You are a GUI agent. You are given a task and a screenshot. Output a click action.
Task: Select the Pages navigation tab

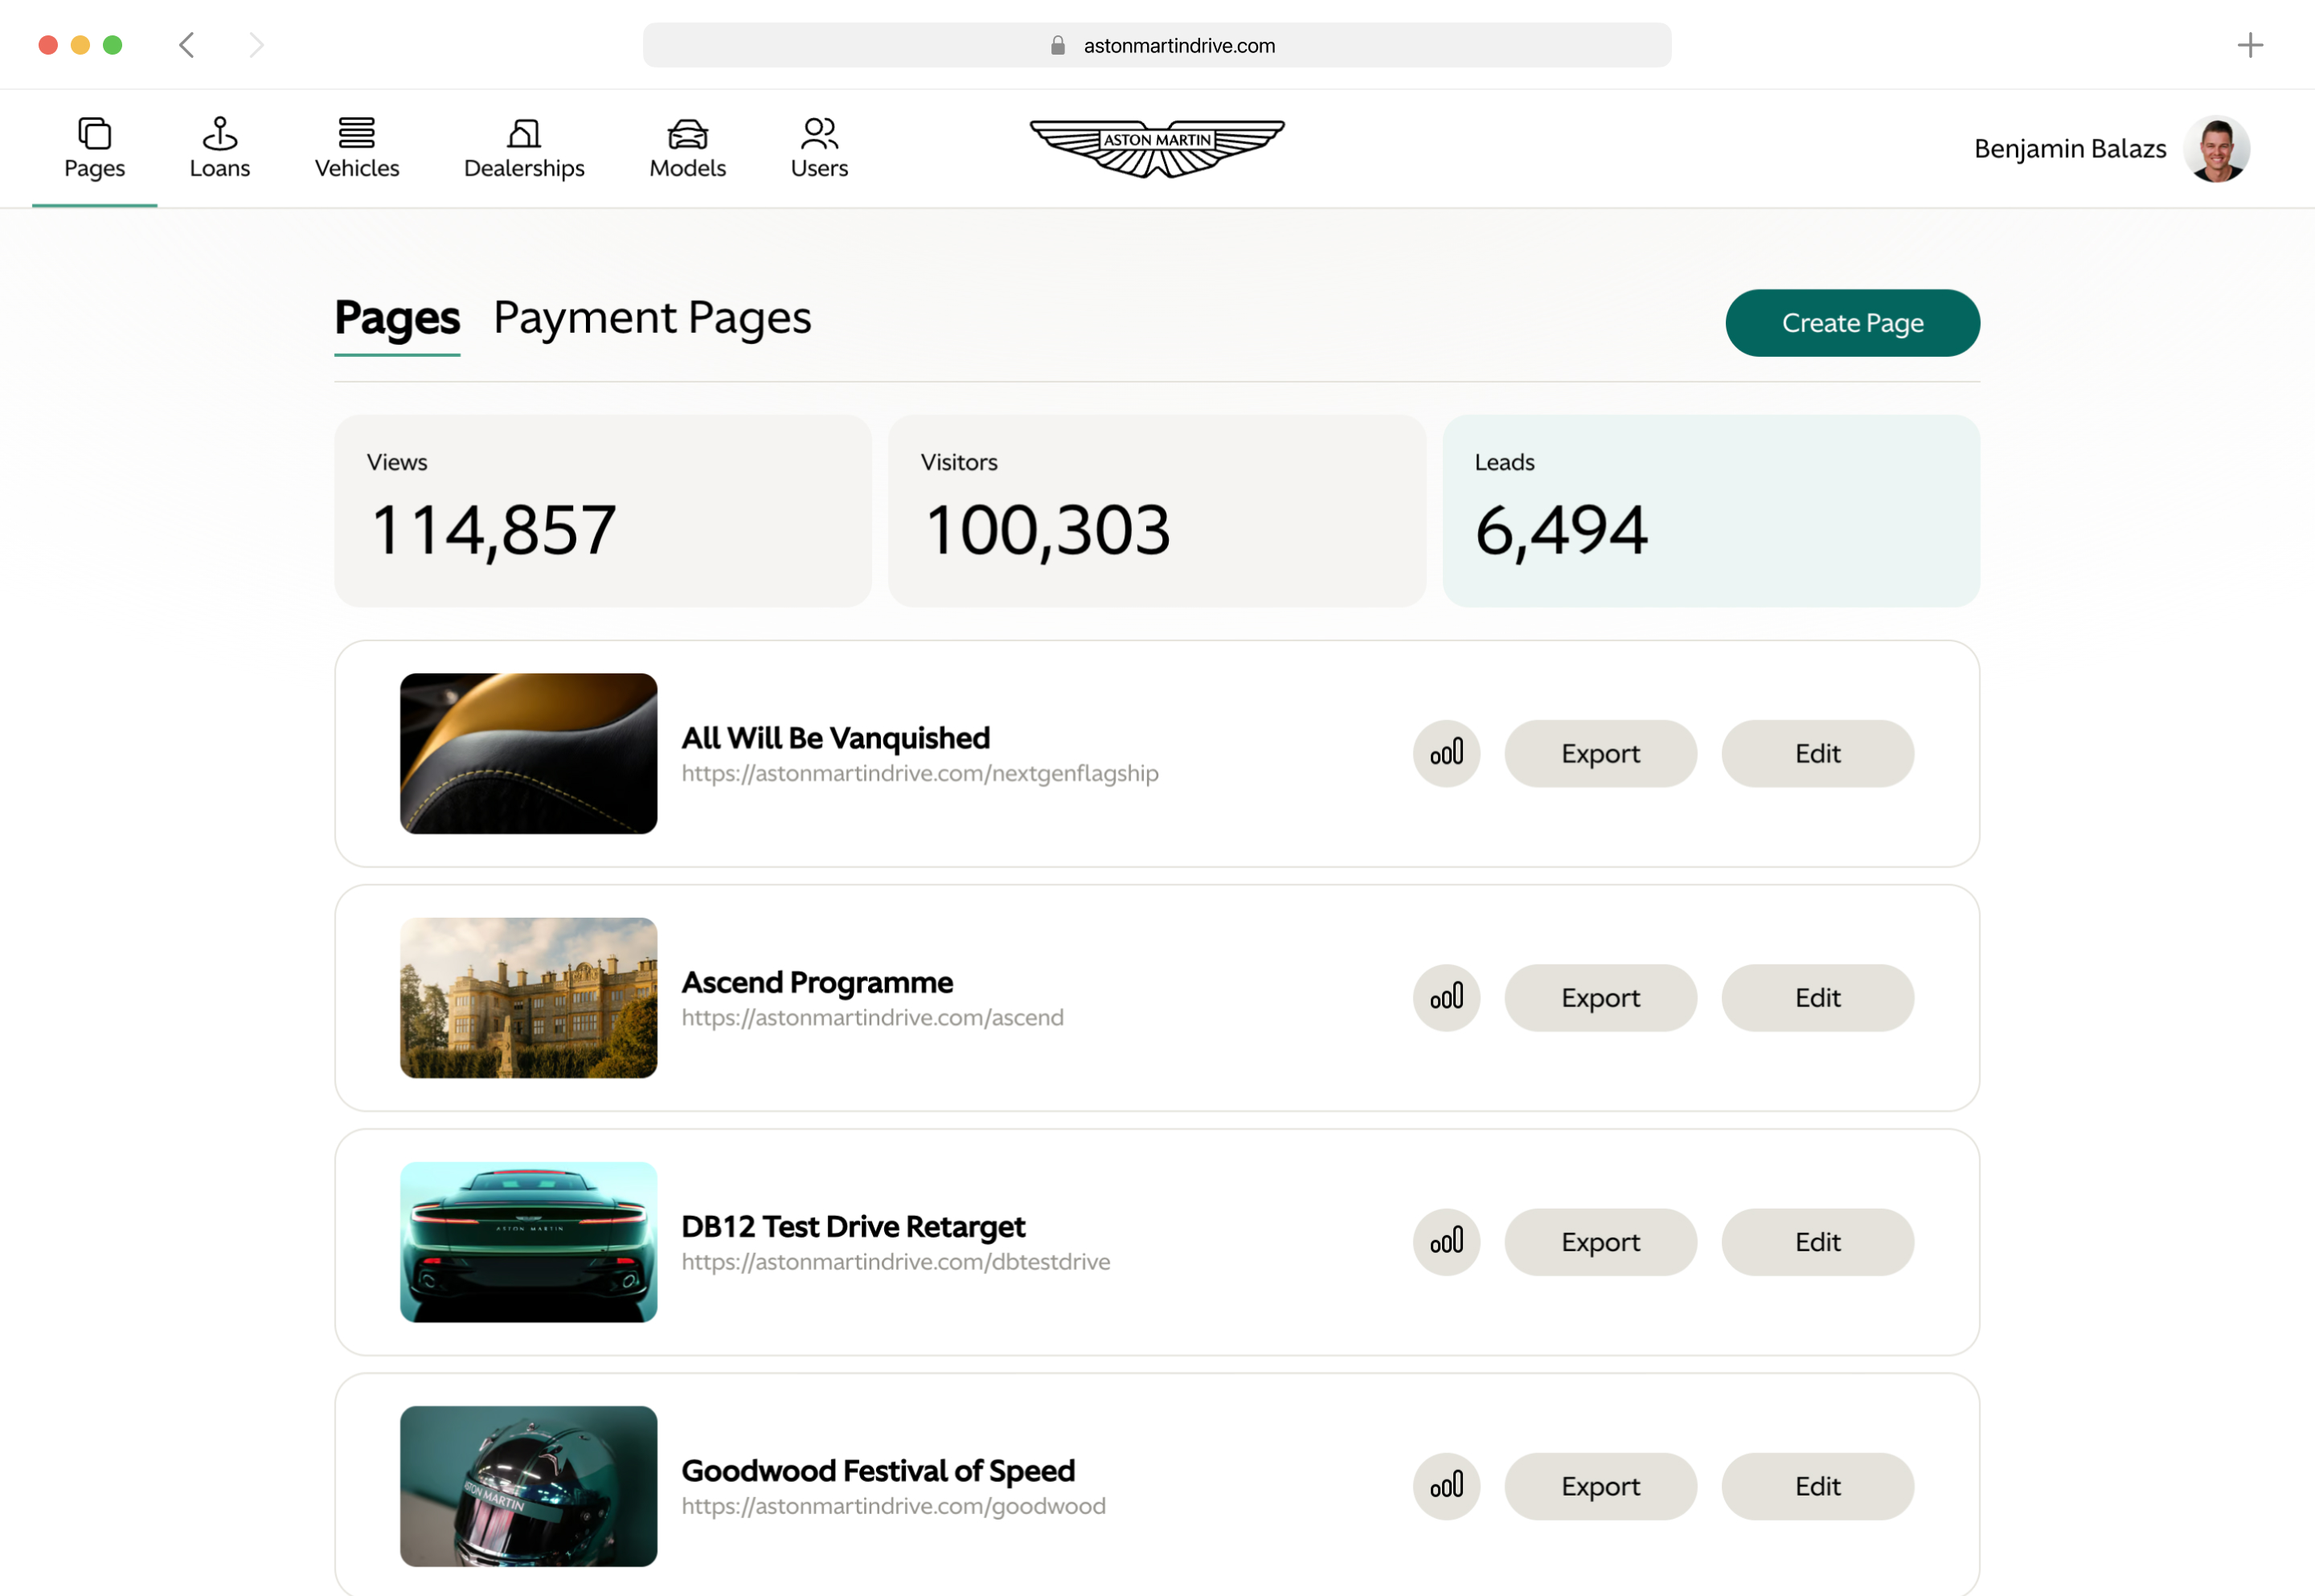94,148
